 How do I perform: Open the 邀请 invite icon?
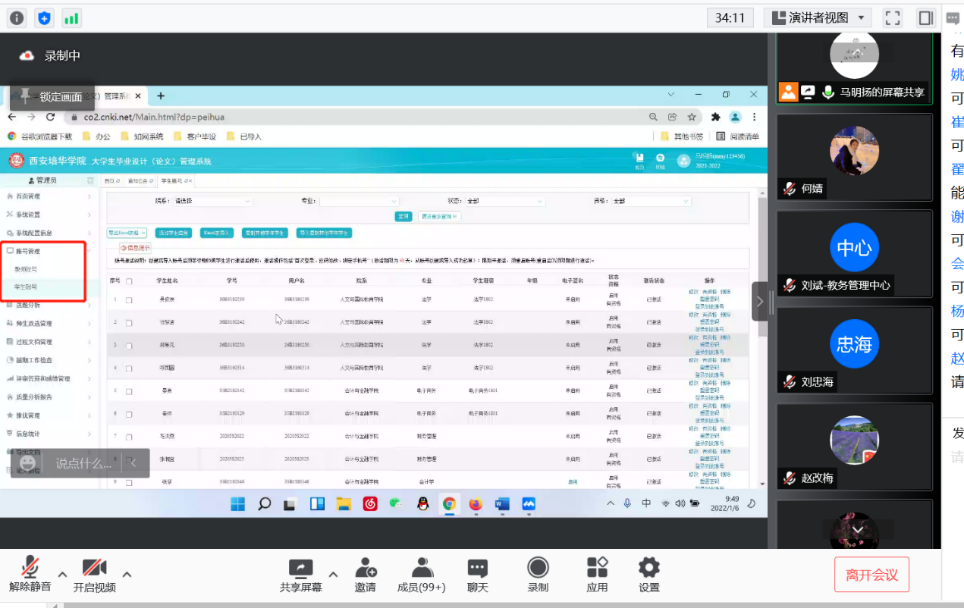tap(365, 567)
